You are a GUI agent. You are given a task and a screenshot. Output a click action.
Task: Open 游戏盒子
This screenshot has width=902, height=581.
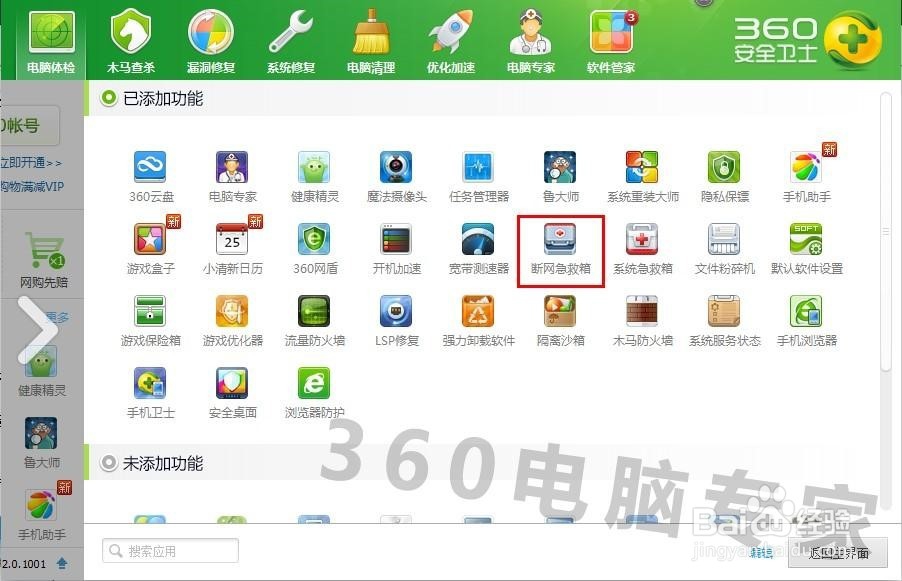pyautogui.click(x=151, y=248)
